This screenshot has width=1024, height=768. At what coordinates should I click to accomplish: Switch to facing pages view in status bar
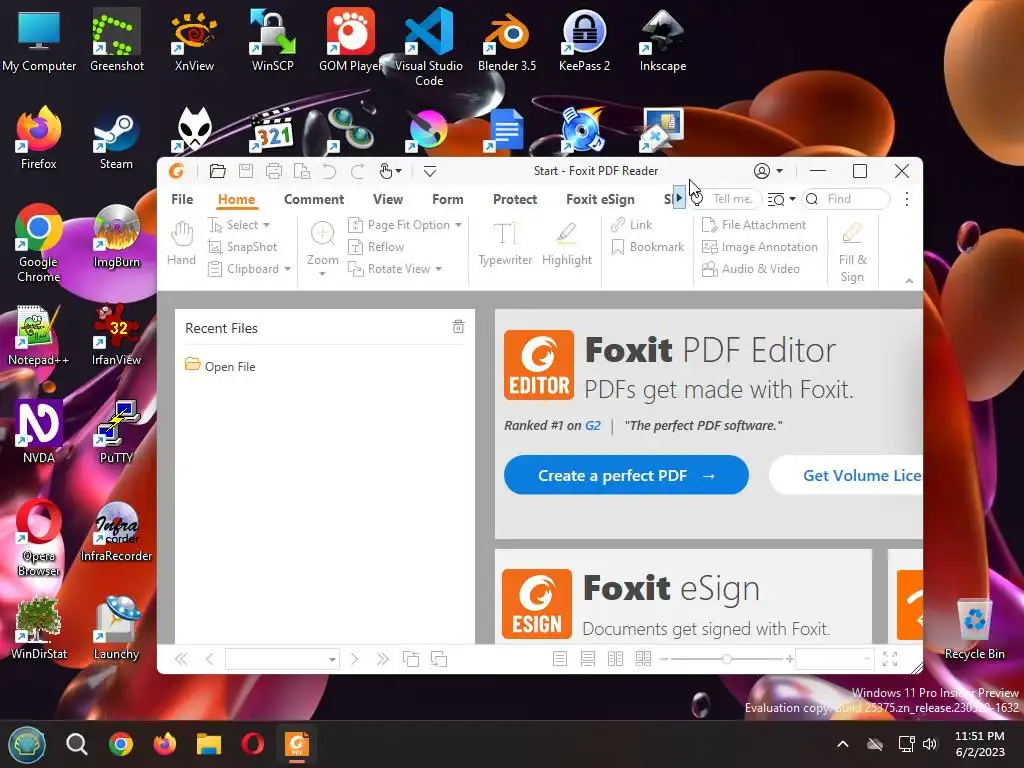pyautogui.click(x=615, y=659)
